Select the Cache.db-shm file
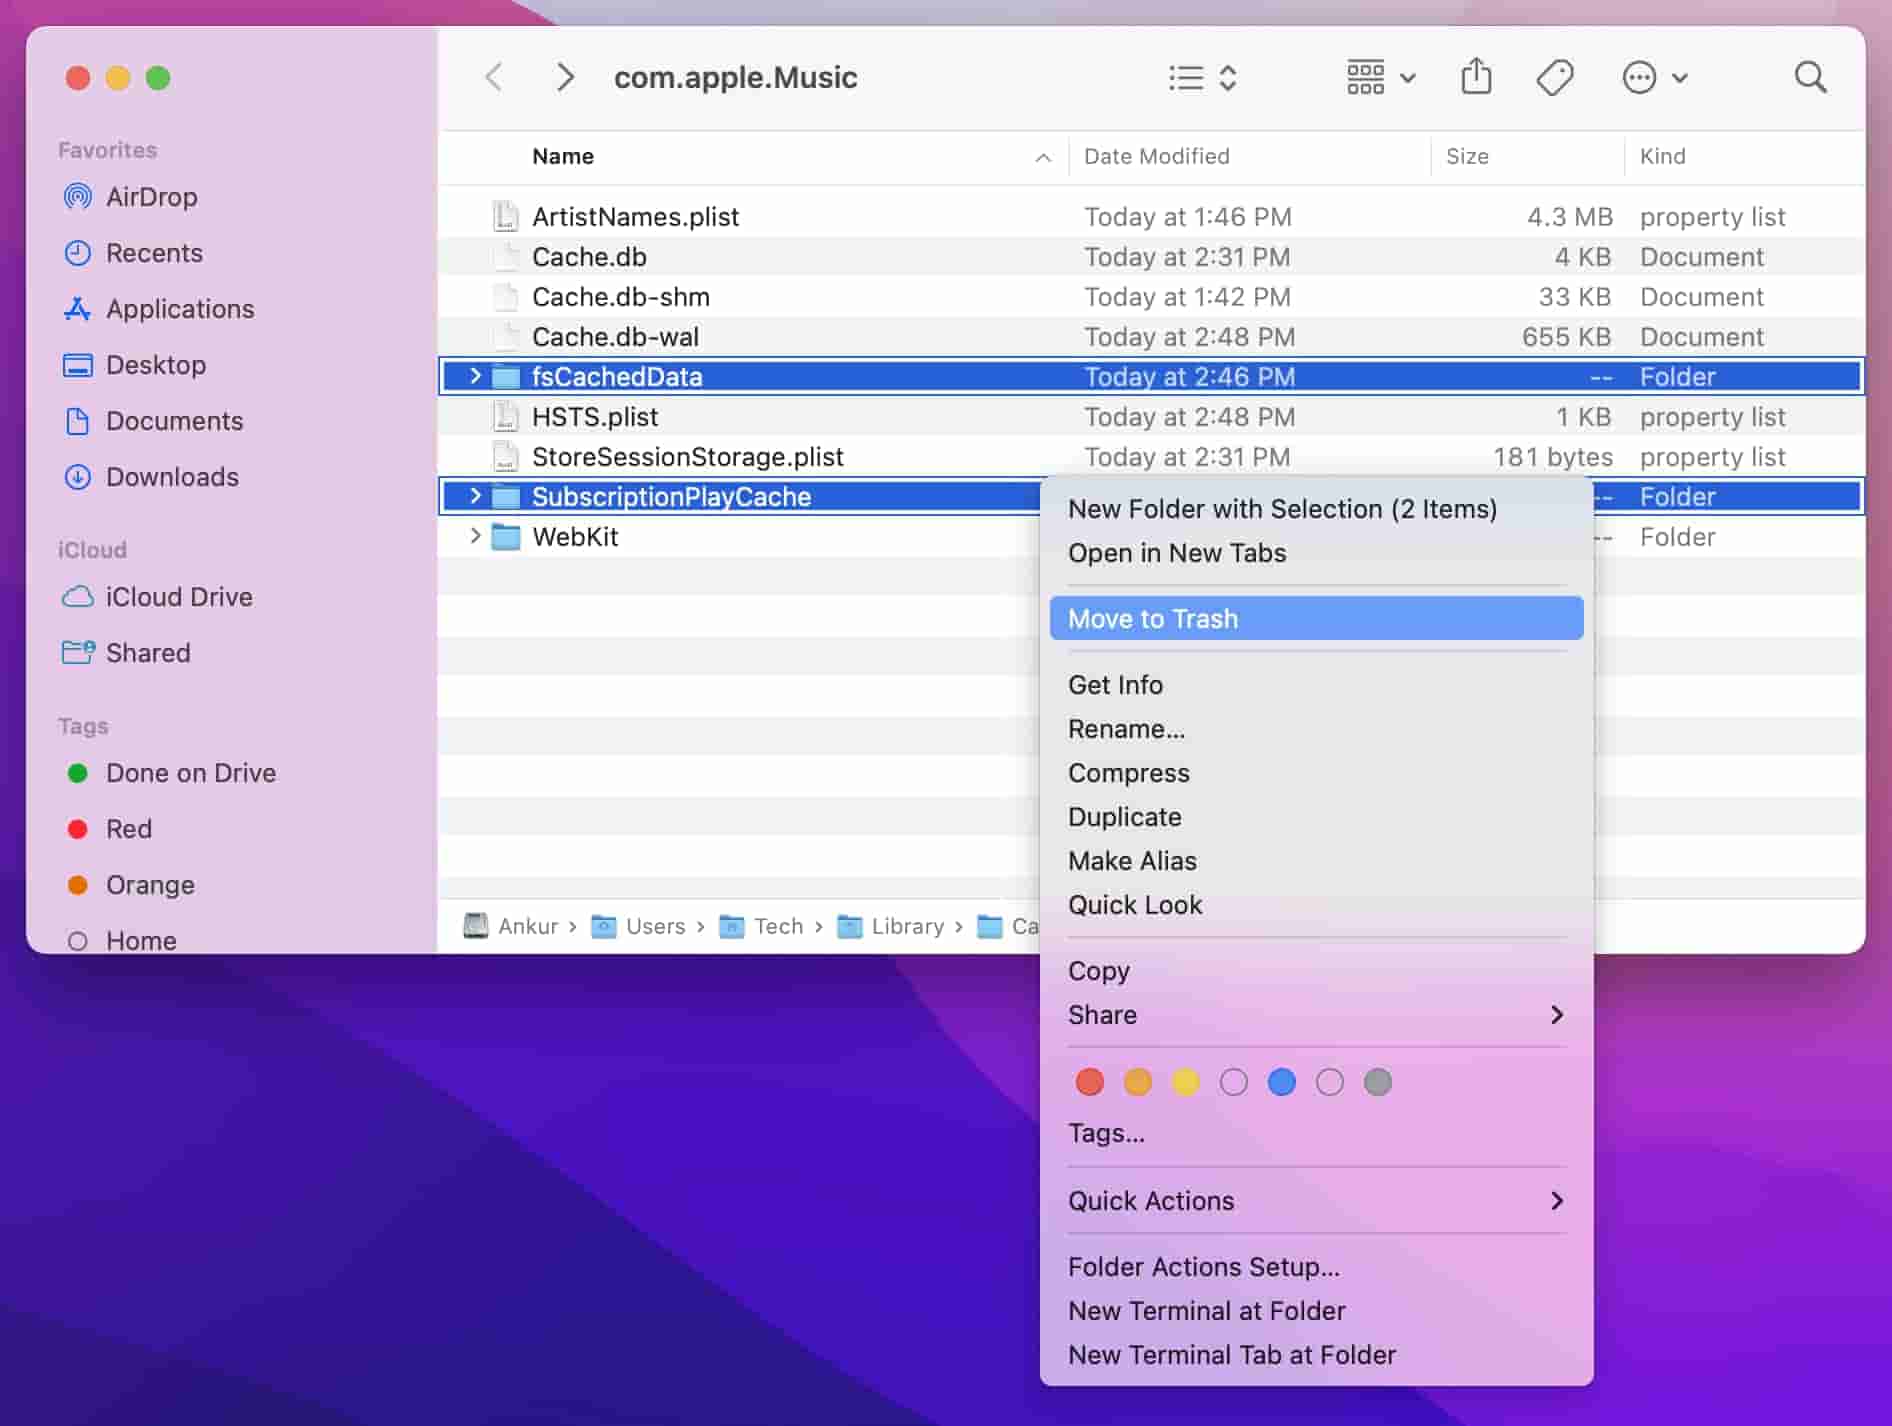 pos(1152,297)
